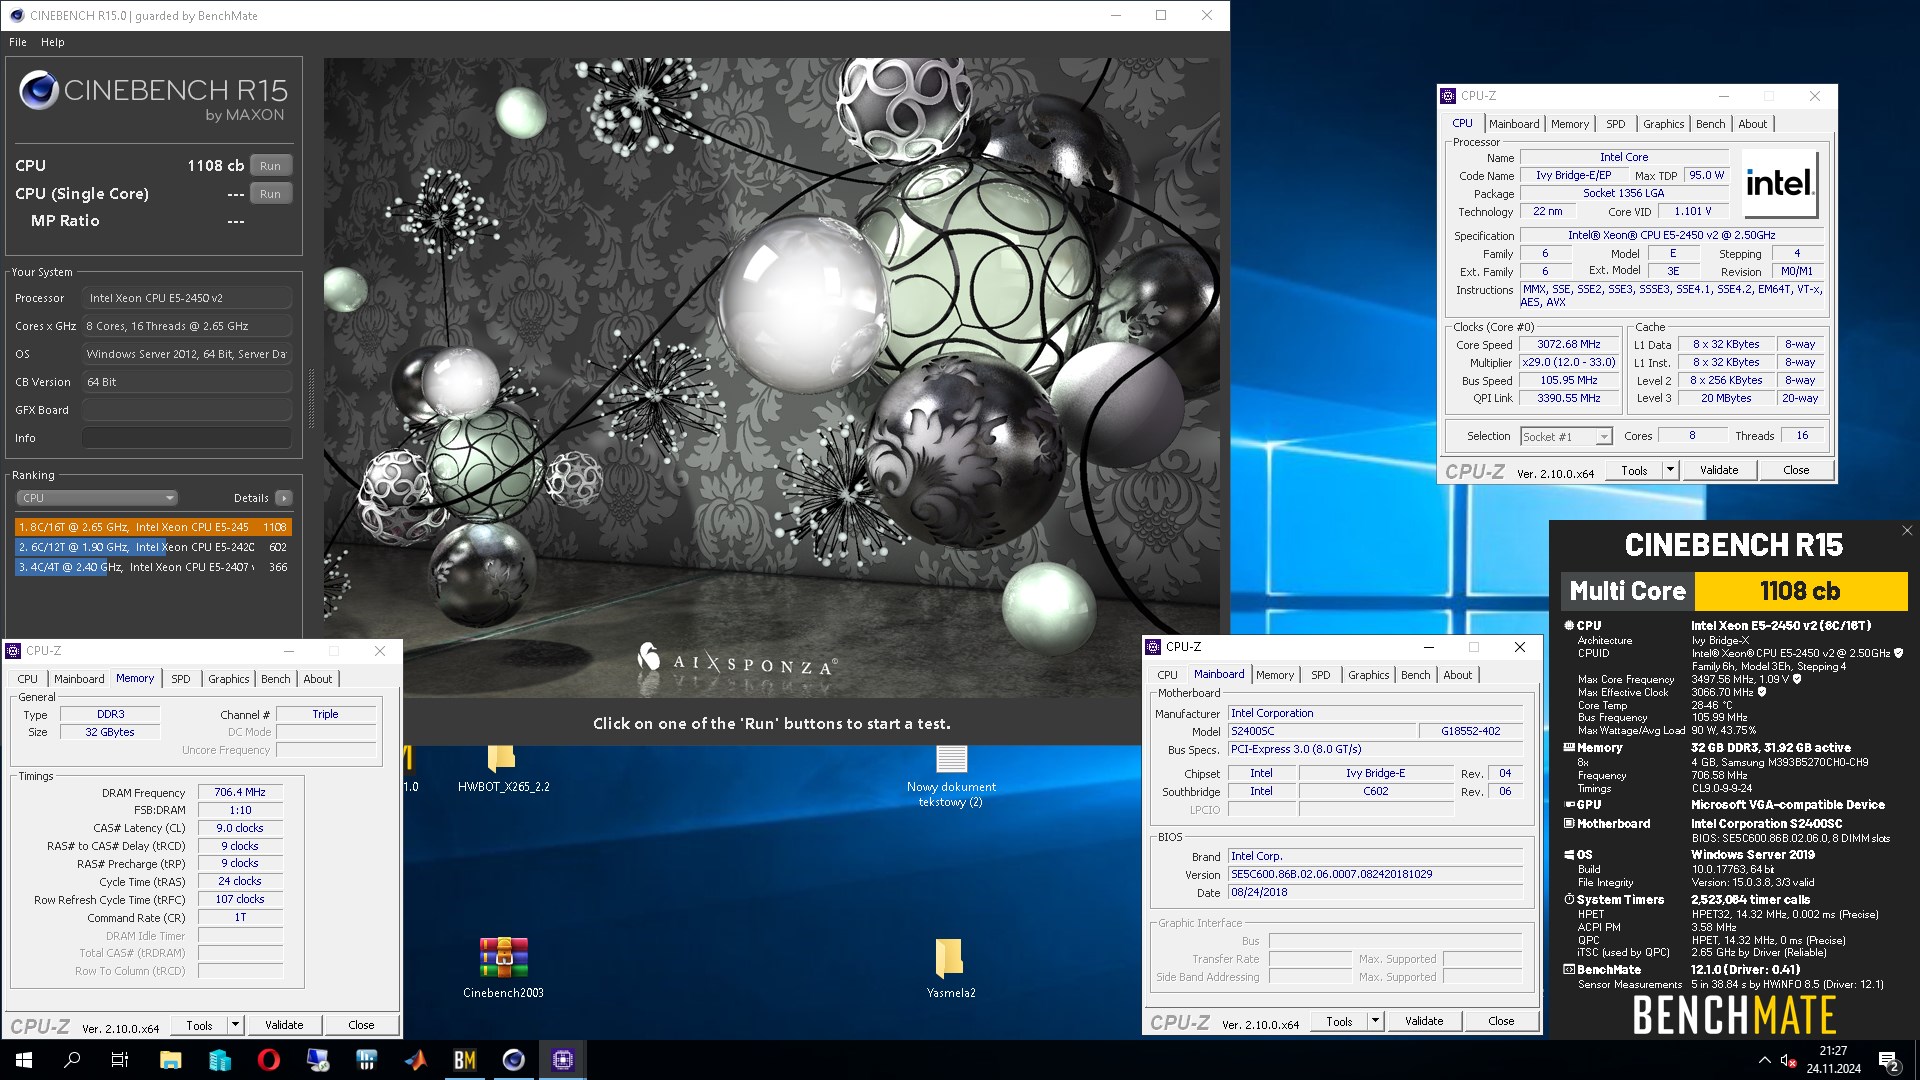
Task: Expand Tools arrow in Mainboard CPU-Z window
Action: click(1375, 1021)
